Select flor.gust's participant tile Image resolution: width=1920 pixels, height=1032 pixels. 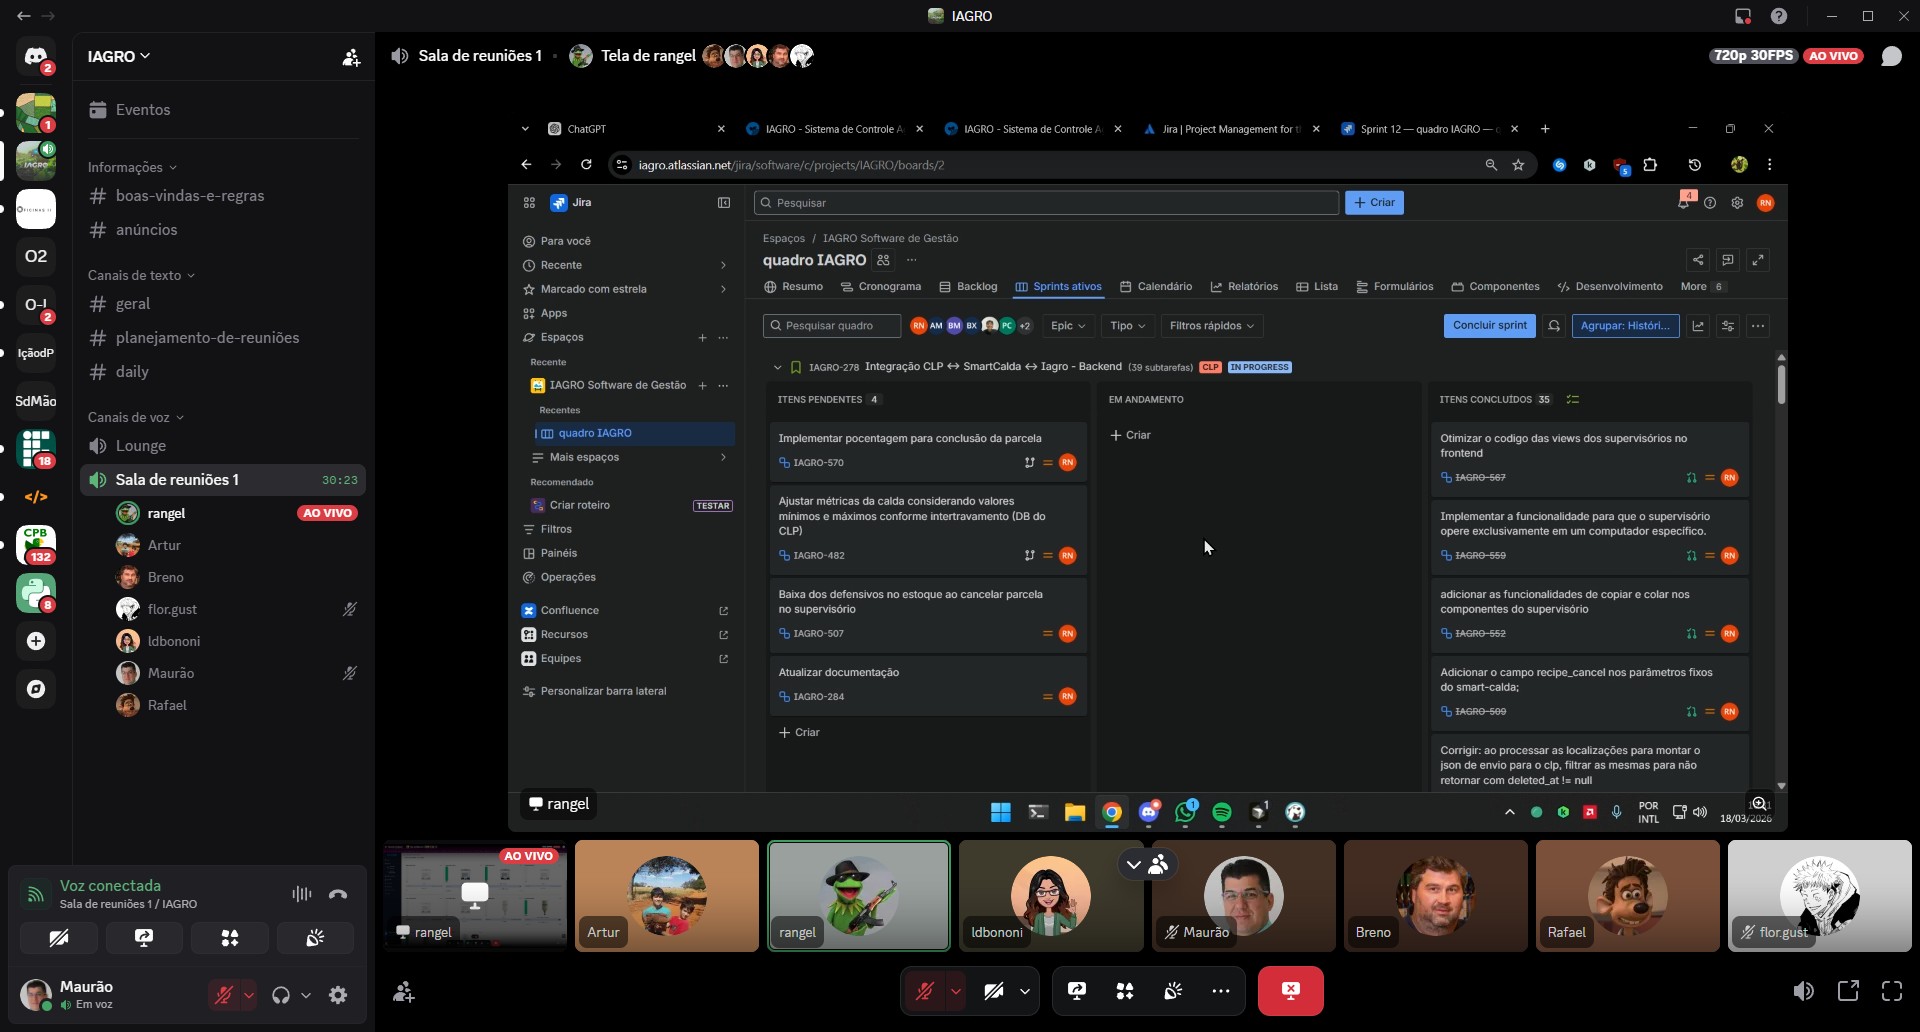1819,895
